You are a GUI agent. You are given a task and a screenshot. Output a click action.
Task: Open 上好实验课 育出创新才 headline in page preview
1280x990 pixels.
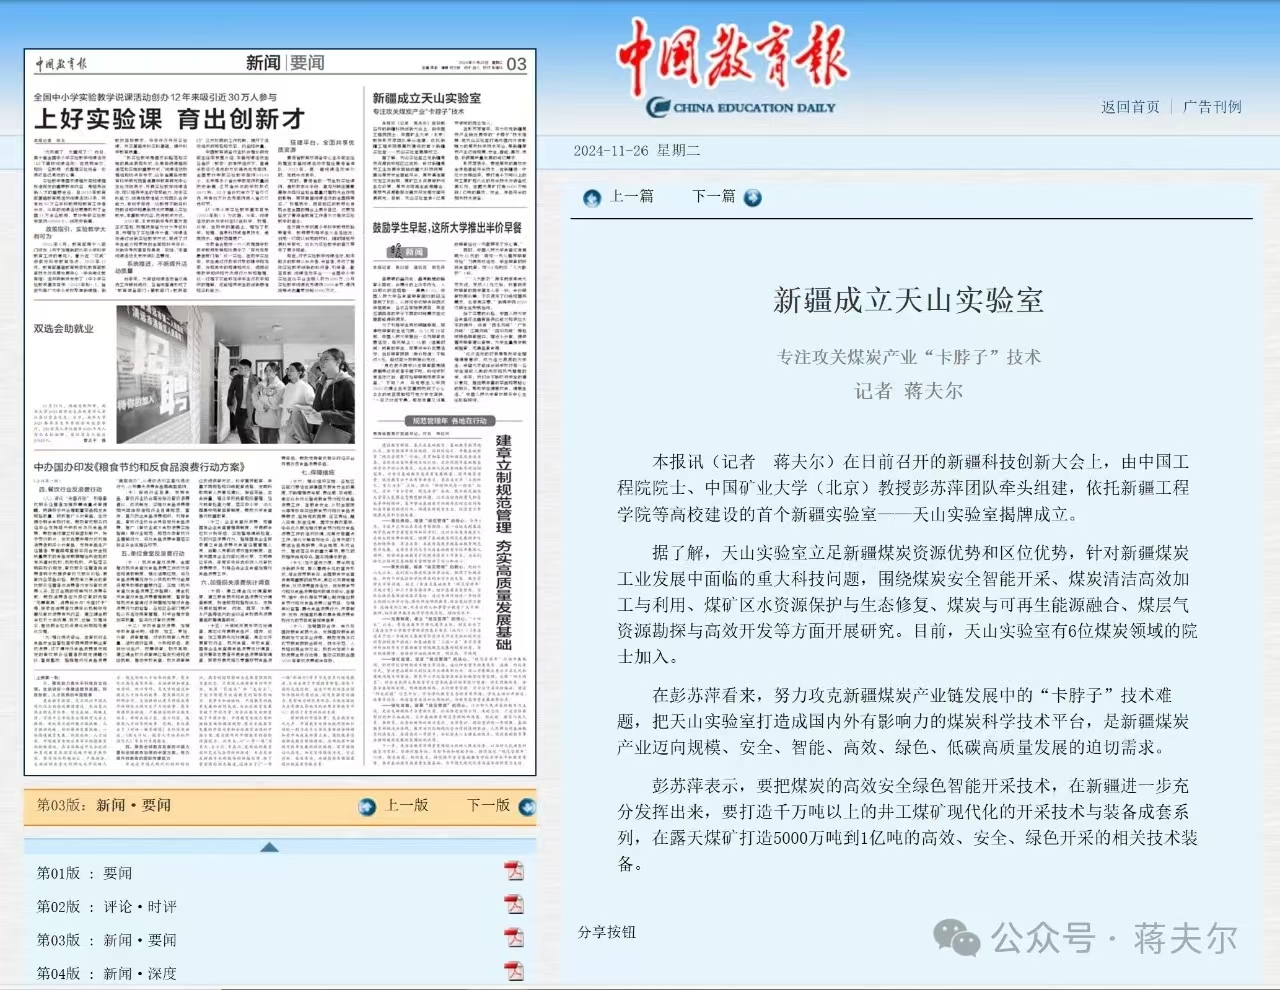(x=169, y=119)
